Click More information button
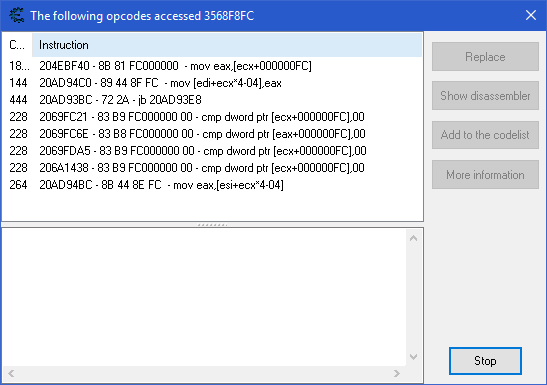The image size is (547, 385). 485,175
